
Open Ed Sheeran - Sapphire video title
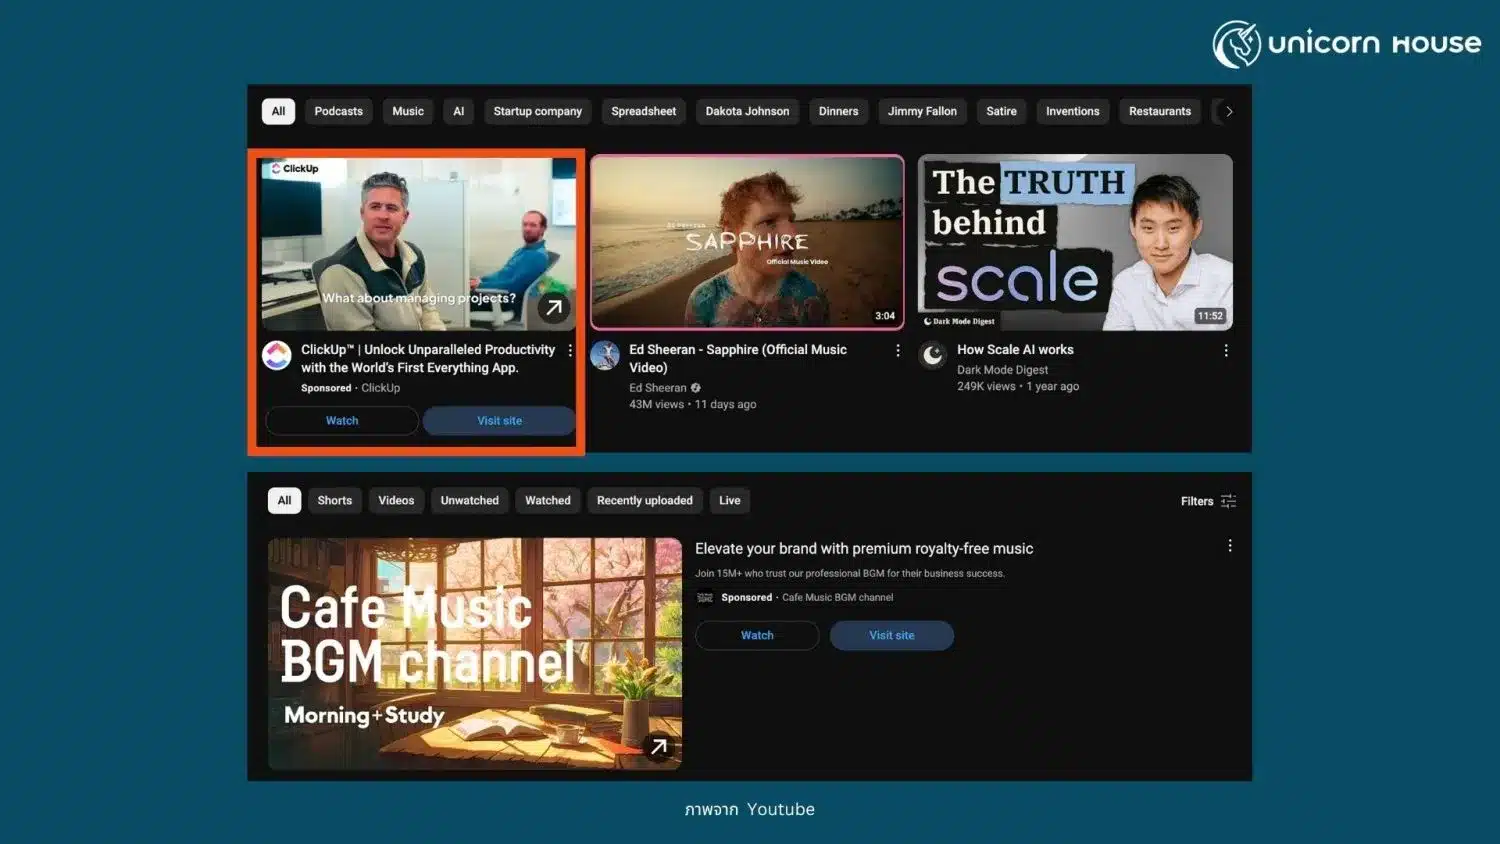(738, 358)
